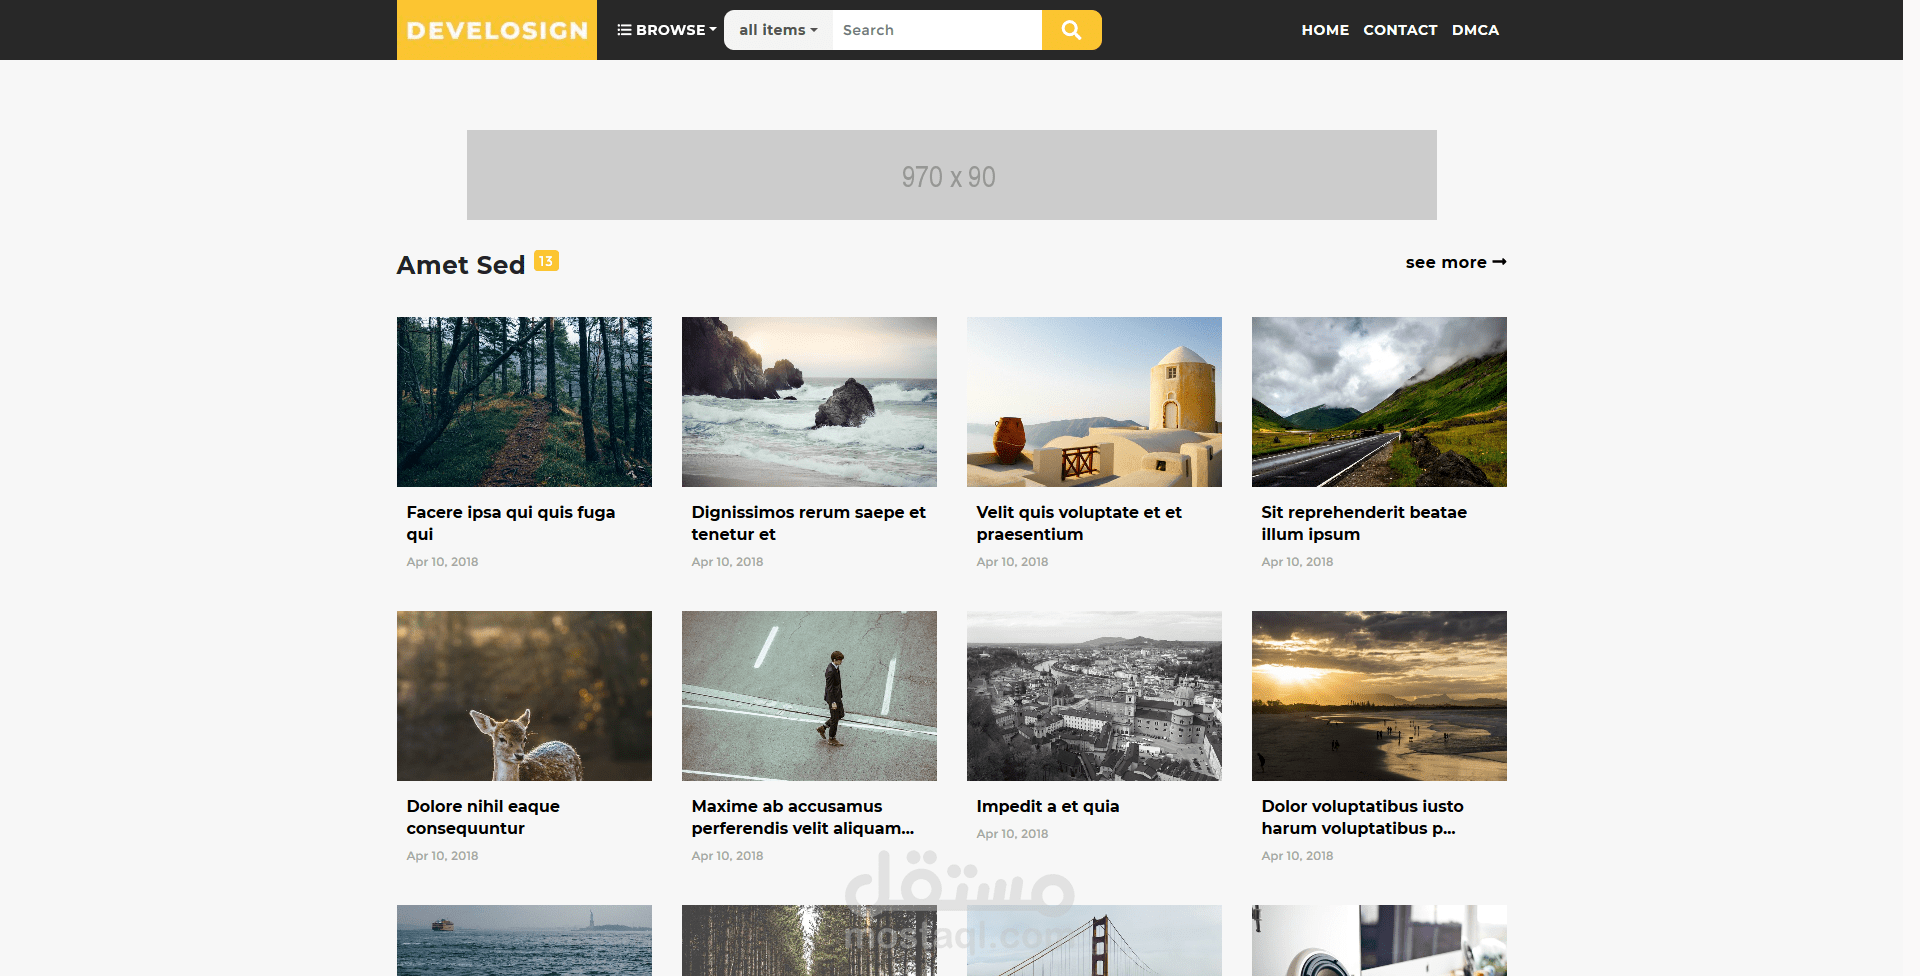Follow the 'see more' link
The width and height of the screenshot is (1920, 976).
pos(1456,262)
